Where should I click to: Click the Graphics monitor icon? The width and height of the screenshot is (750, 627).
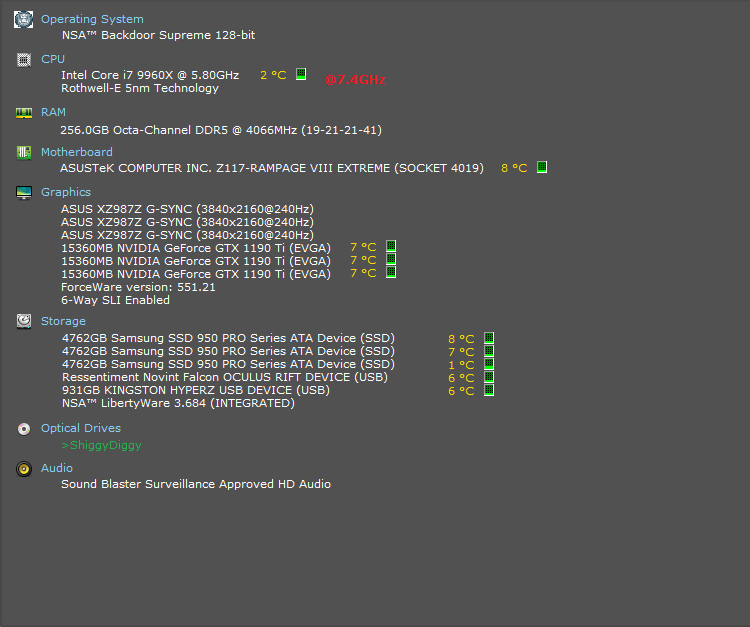coord(23,193)
